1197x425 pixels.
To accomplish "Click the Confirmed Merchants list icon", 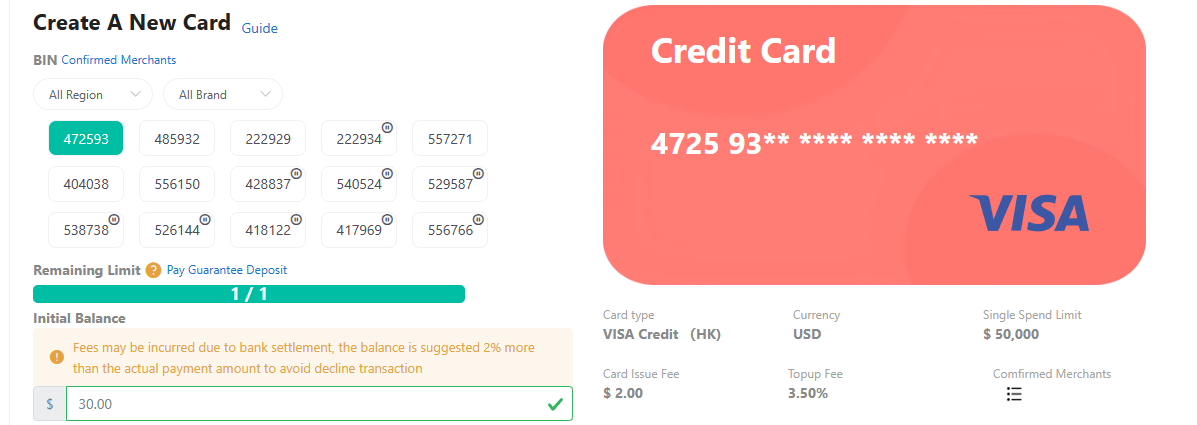I will pos(1013,394).
